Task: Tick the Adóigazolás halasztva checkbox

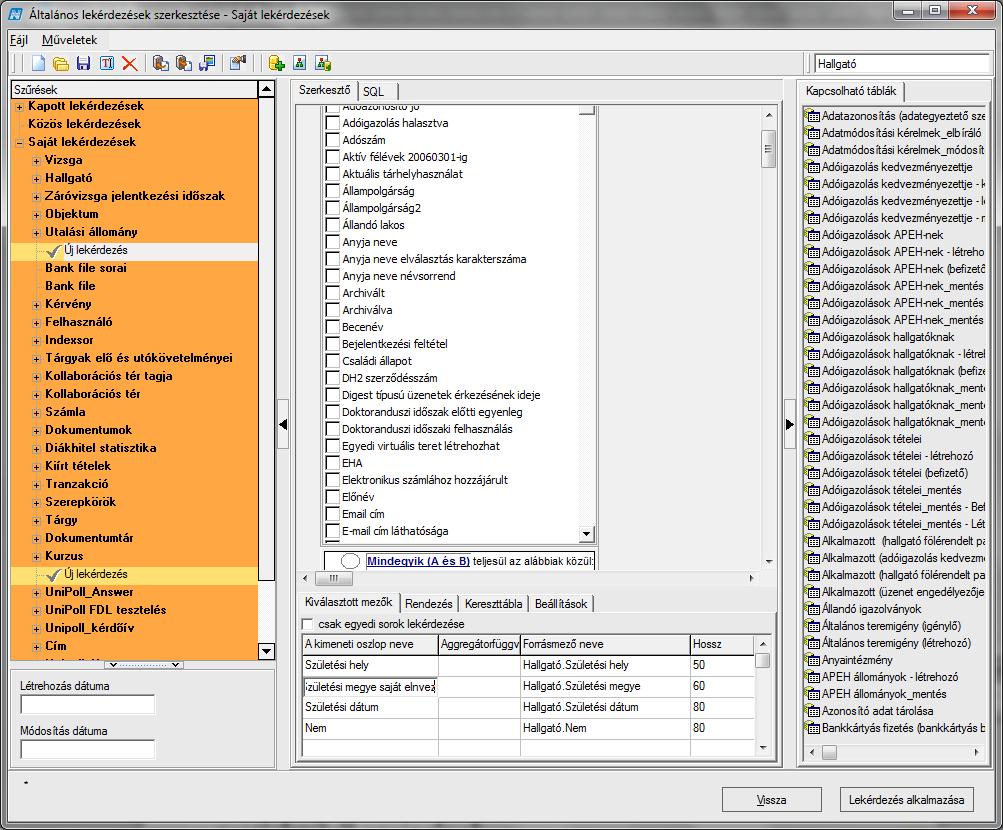Action: click(x=333, y=123)
